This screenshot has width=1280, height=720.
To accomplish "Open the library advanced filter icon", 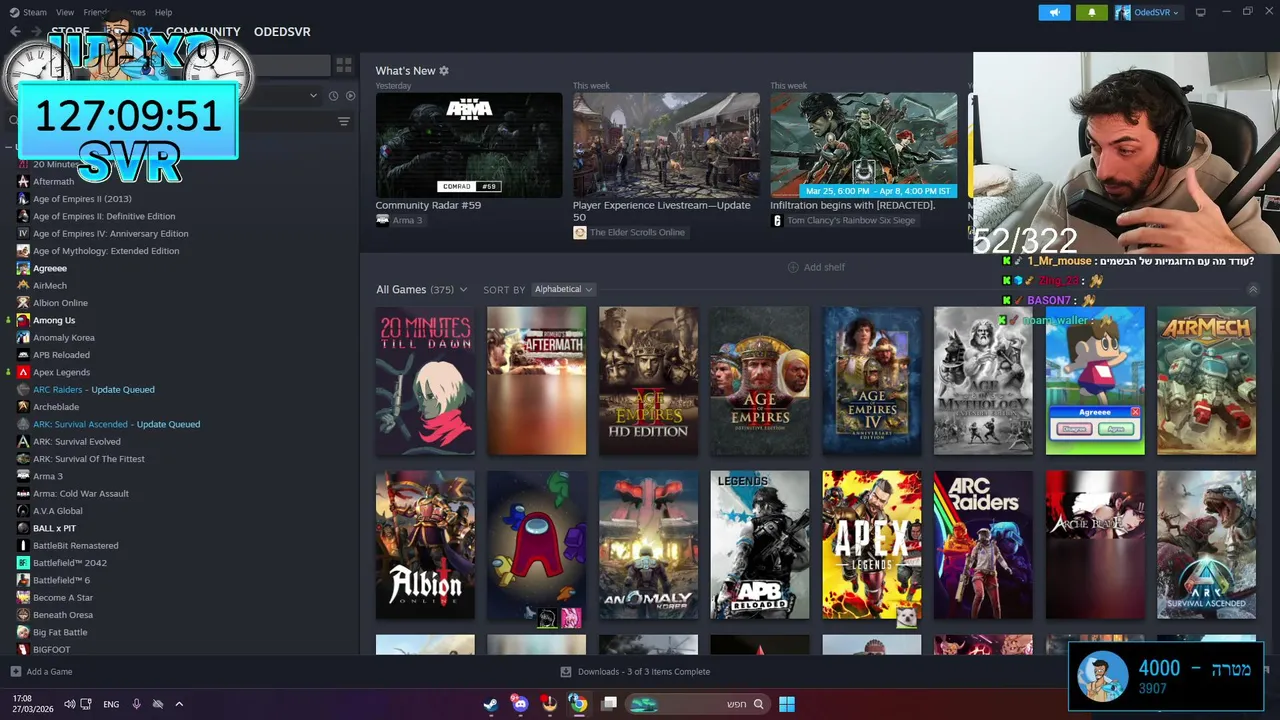I will pos(344,121).
